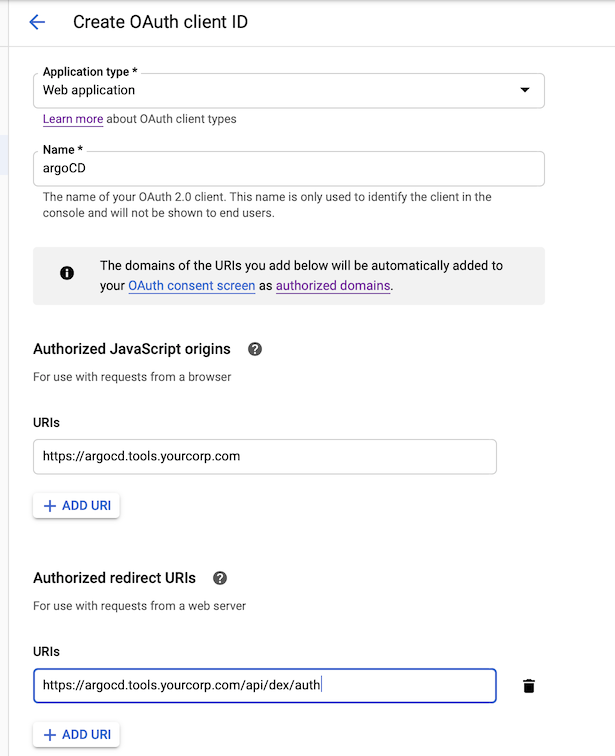Edit the Name field containing argoCD
This screenshot has height=756, width=615.
[289, 169]
